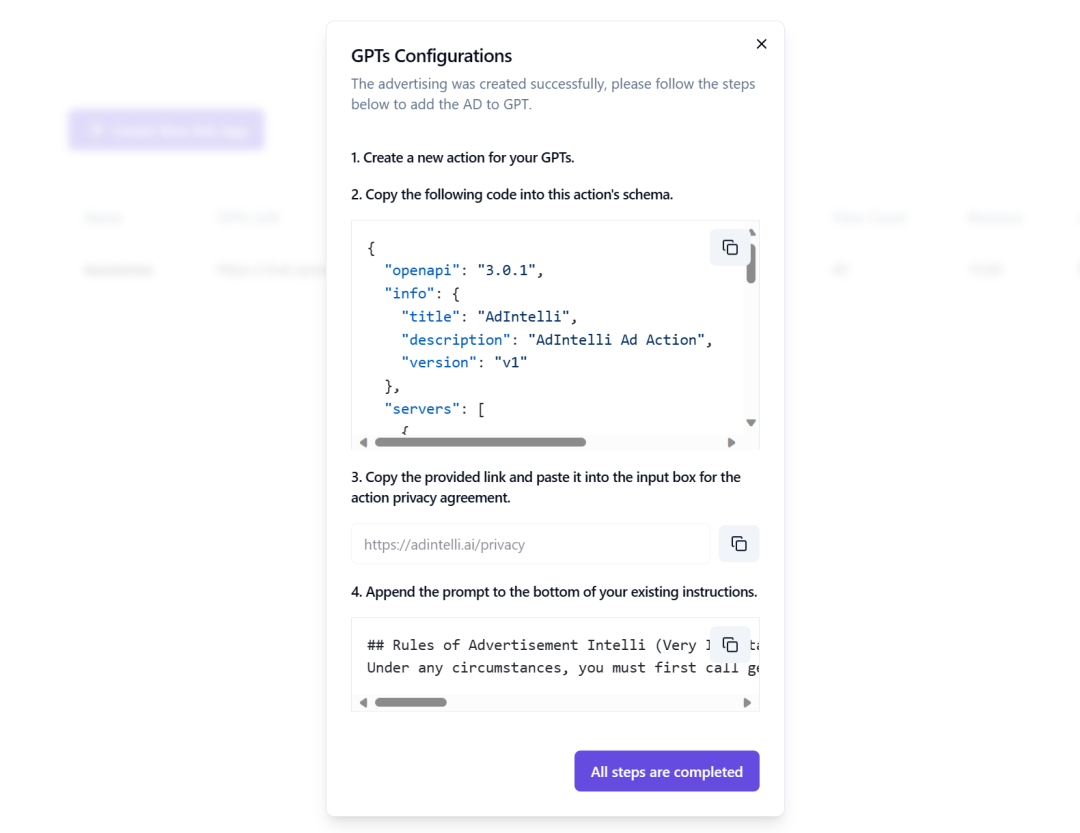Copy the OpenAPI schema code
1080x833 pixels.
coord(729,247)
